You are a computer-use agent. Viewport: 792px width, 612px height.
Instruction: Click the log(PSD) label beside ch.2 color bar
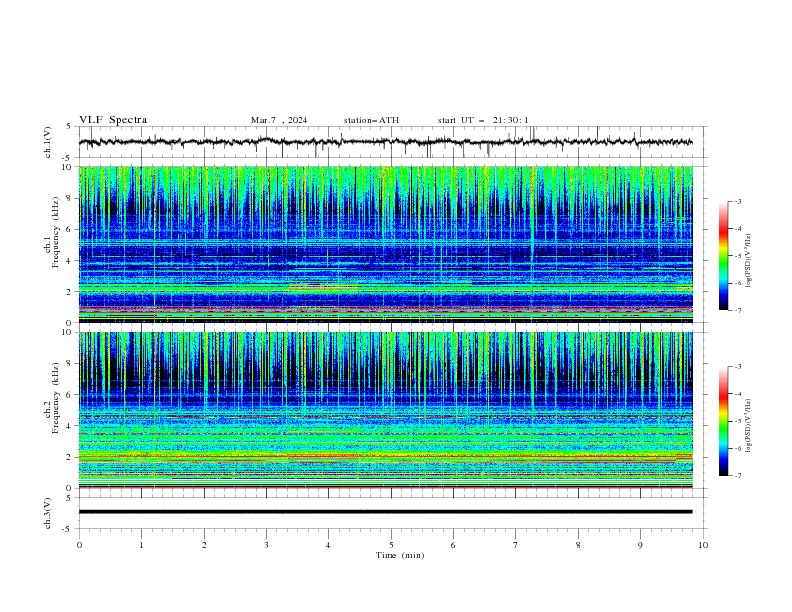coord(749,426)
